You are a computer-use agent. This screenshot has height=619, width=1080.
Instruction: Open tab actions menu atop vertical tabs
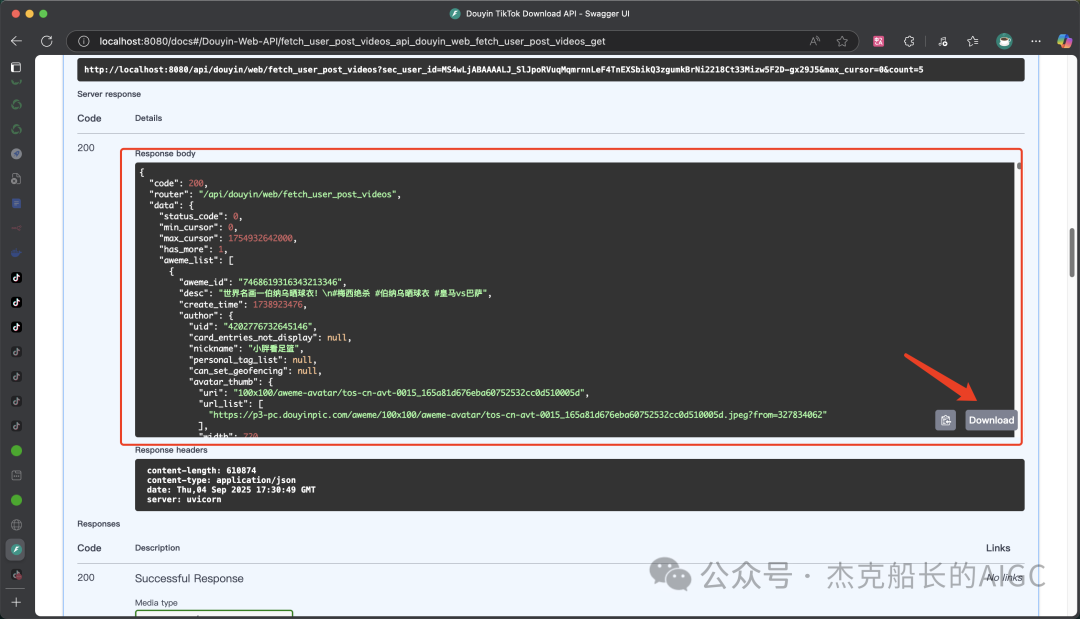[17, 67]
